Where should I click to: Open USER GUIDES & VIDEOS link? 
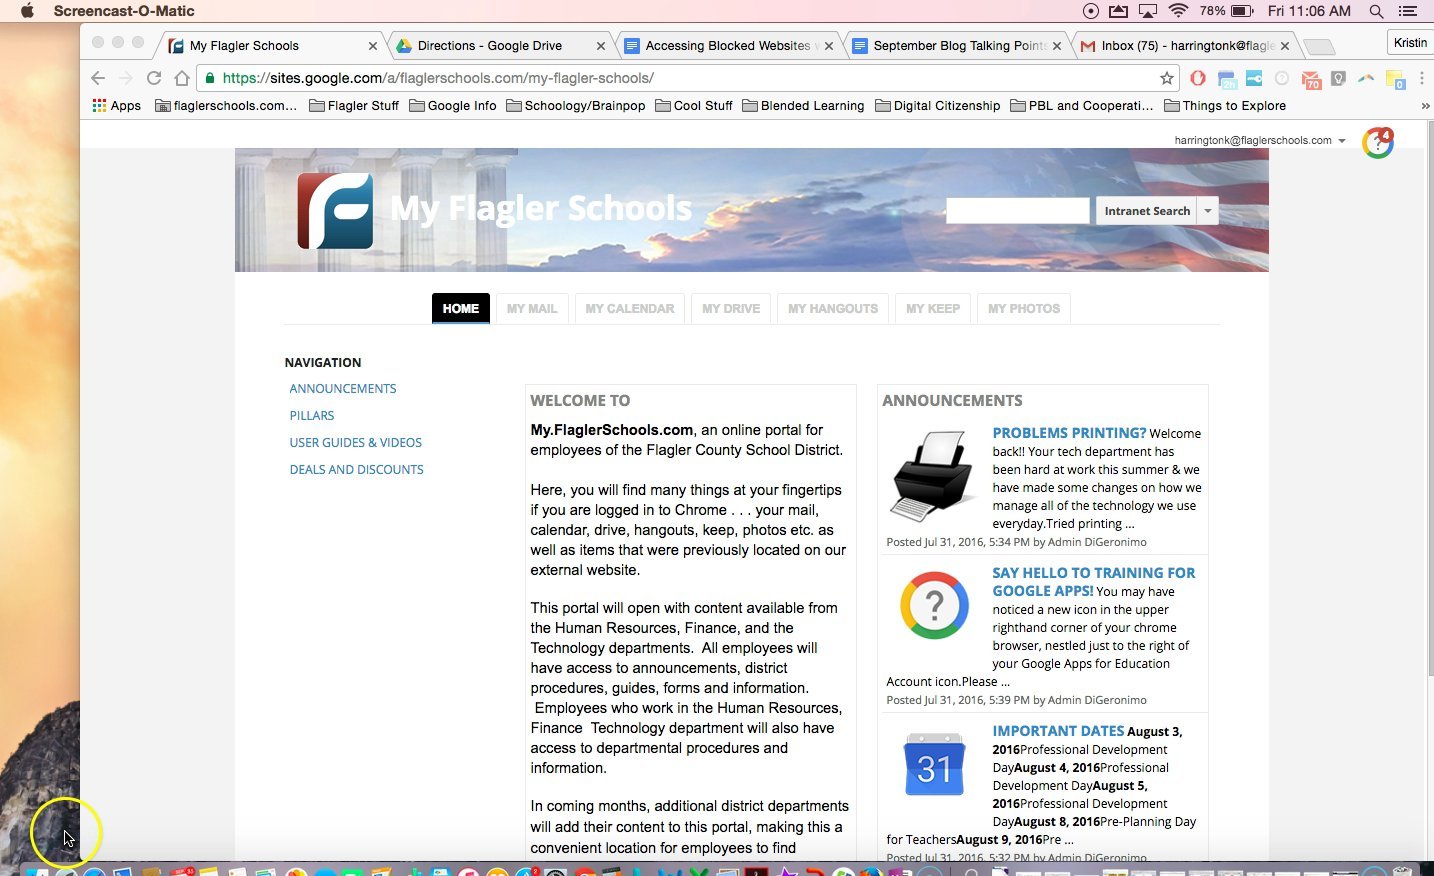[x=356, y=442]
